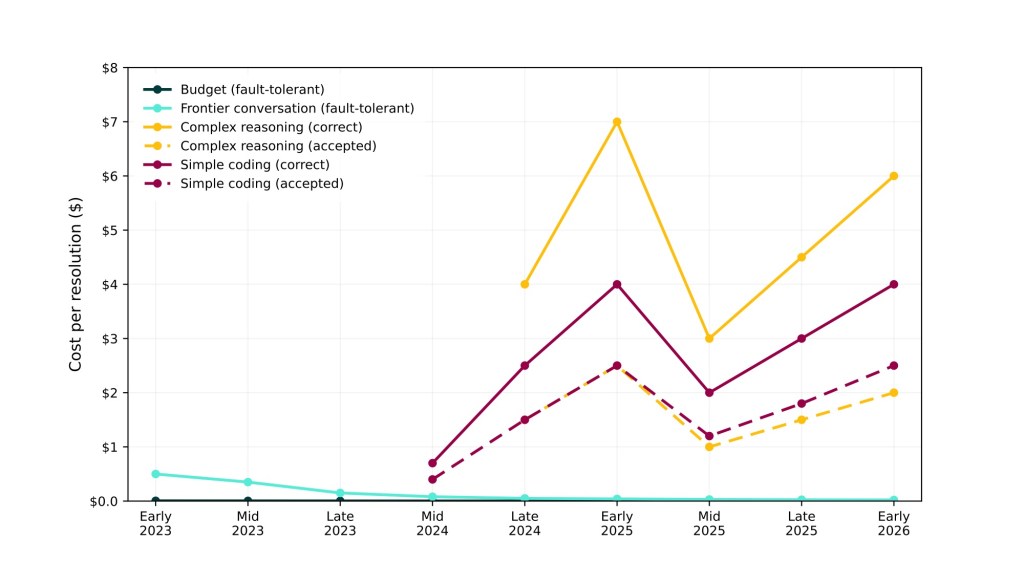Select the $6 Complex reasoning point at Early 2026
The width and height of the screenshot is (1024, 563).
(893, 176)
